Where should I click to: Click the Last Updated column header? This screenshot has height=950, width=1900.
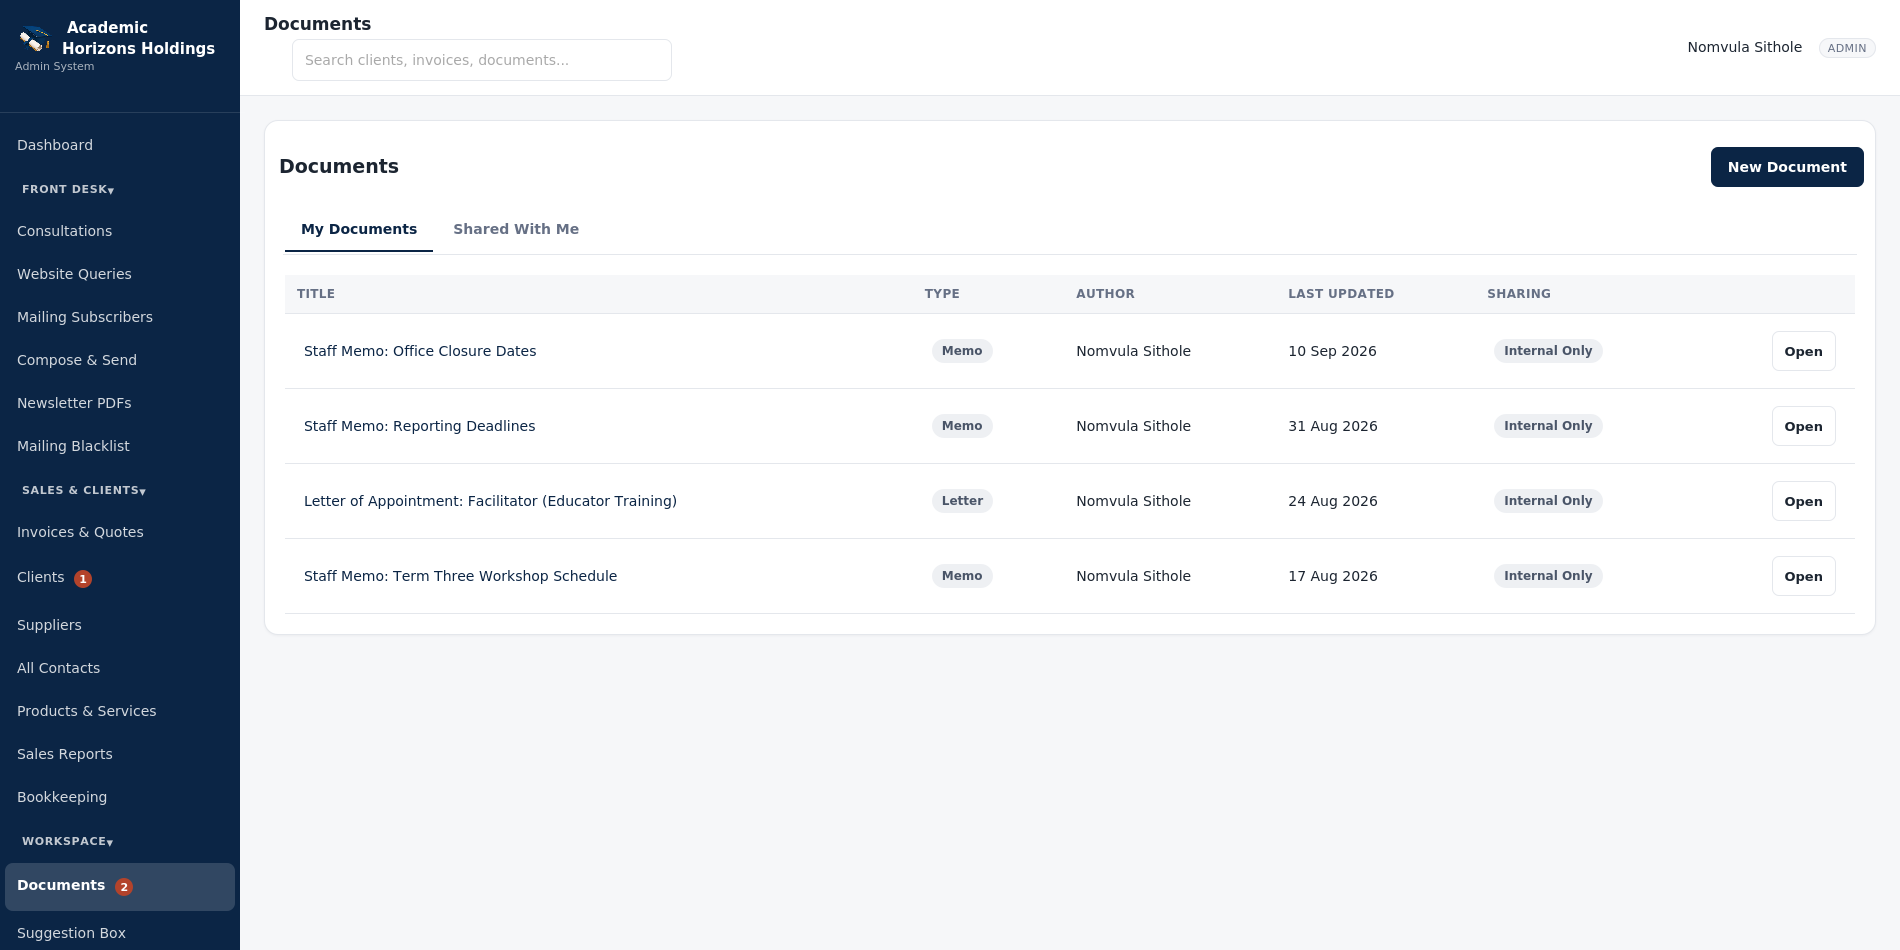coord(1341,294)
